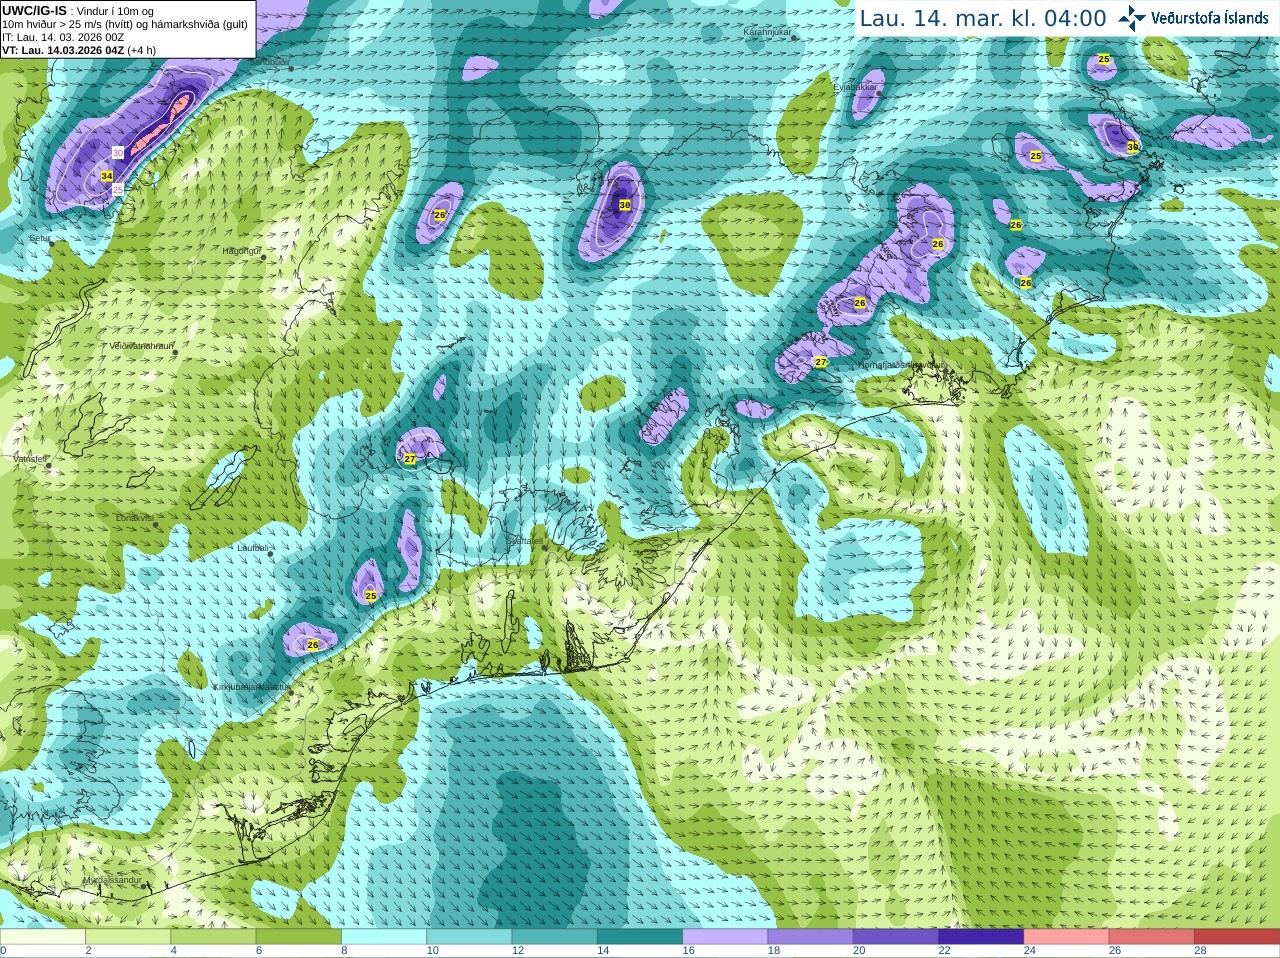The image size is (1280, 958).
Task: Click the Sandbúðir station label
Action: pos(269,62)
